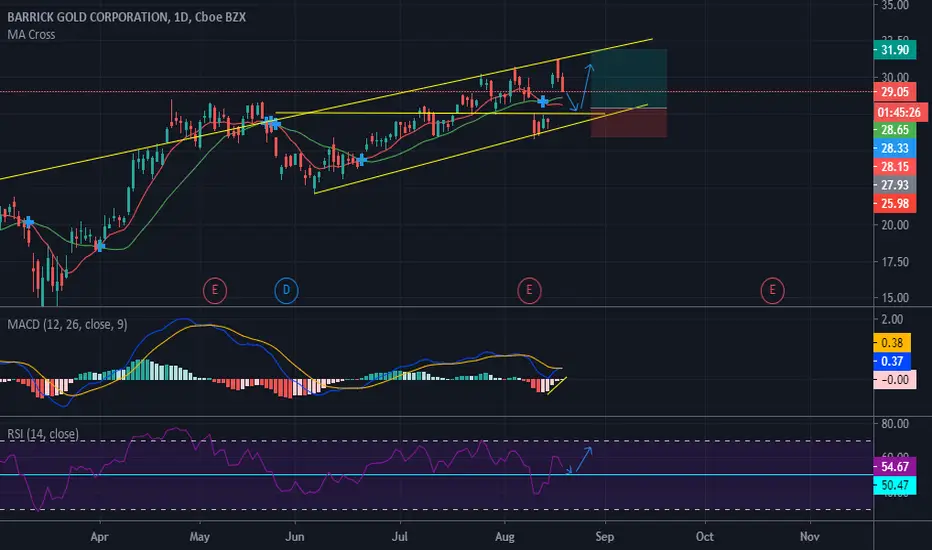
Task: Select the MA Cross indicator label
Action: point(31,34)
